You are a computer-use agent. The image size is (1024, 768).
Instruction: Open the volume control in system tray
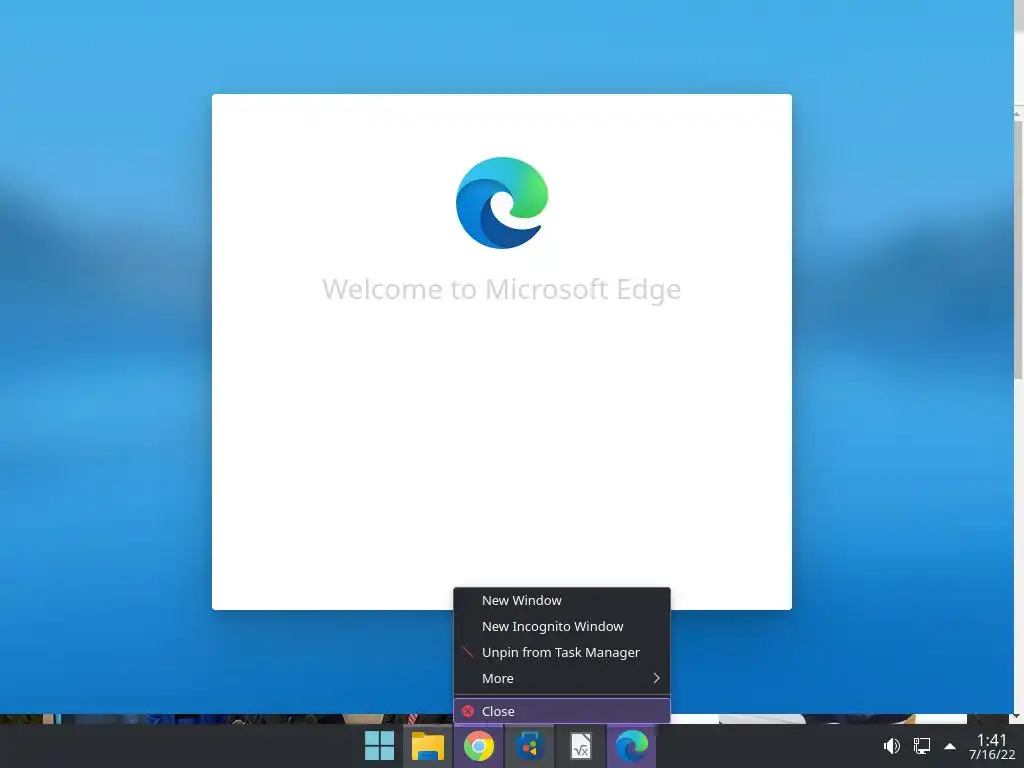pos(891,746)
